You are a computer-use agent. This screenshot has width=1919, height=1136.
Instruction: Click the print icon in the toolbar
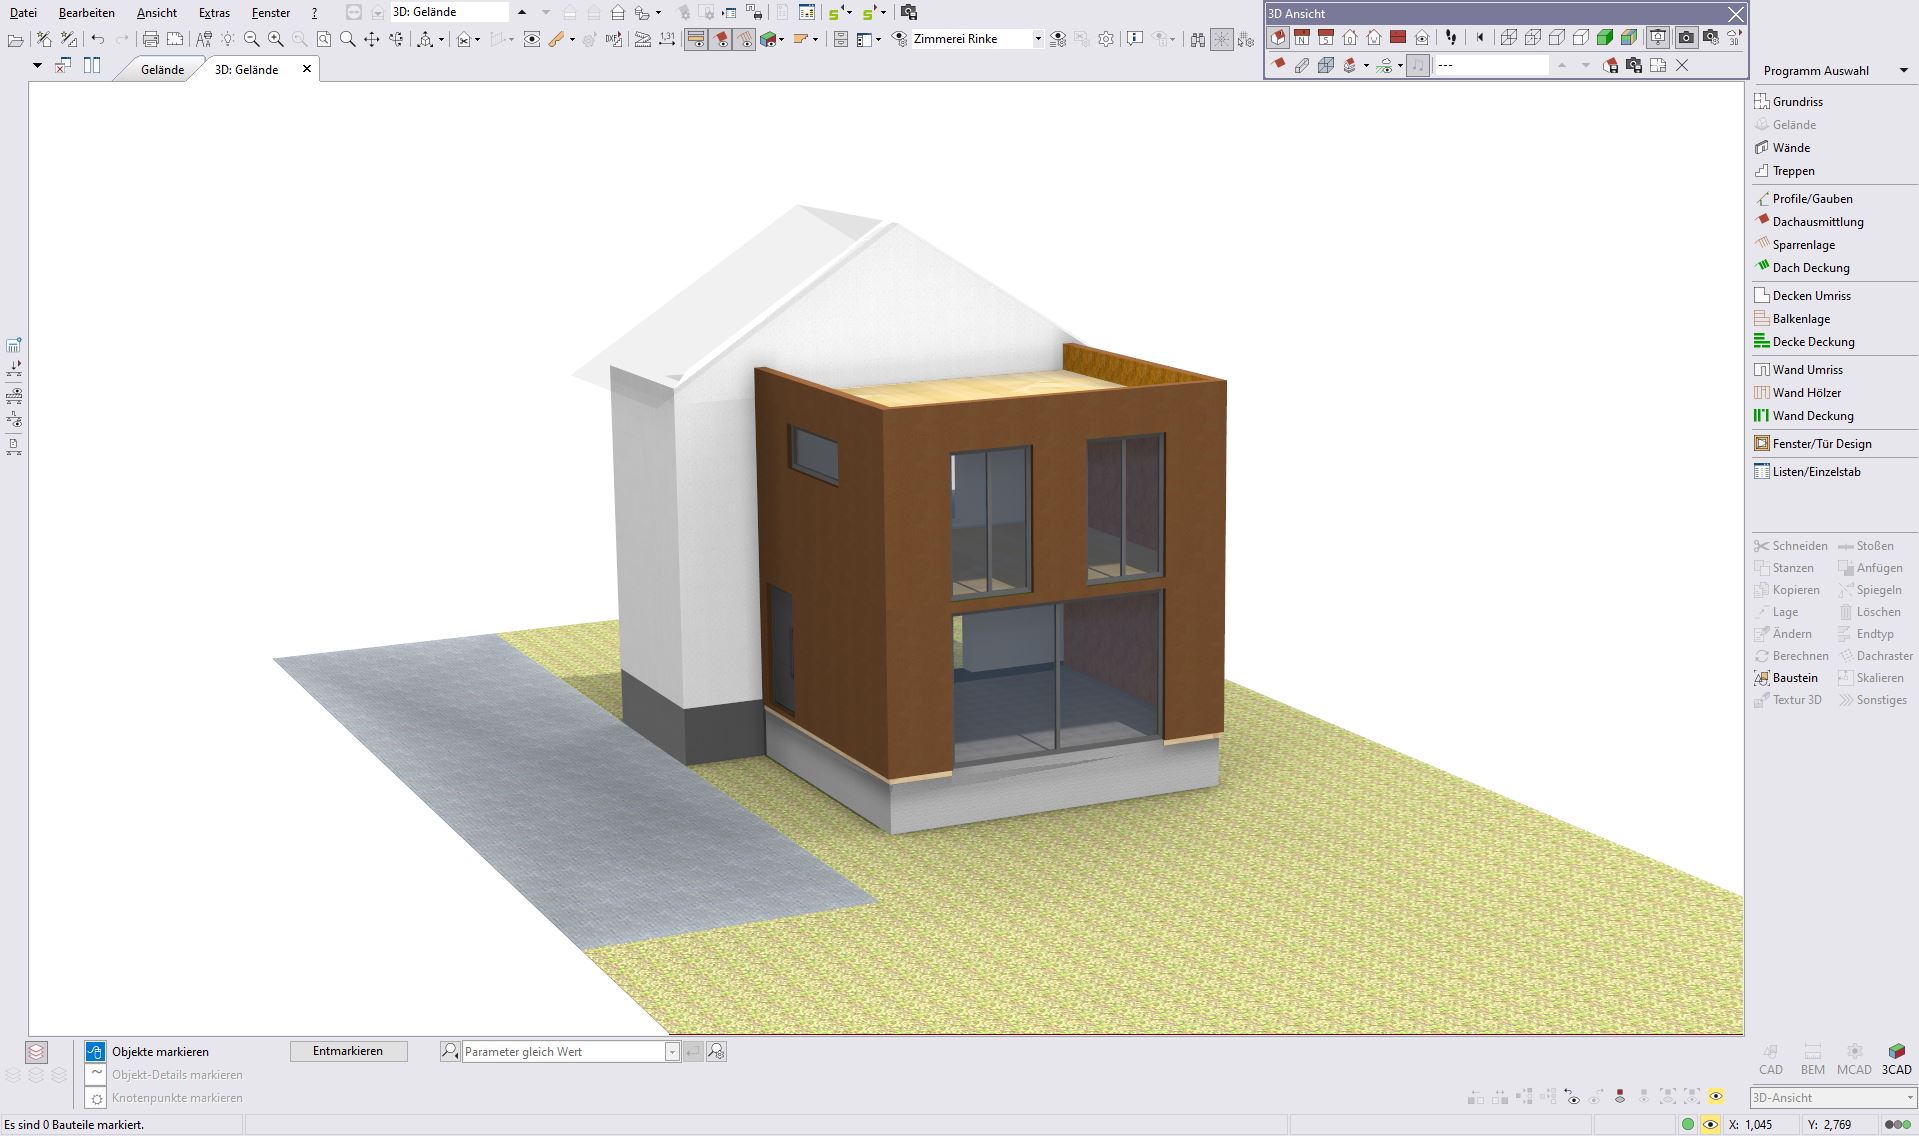[150, 39]
